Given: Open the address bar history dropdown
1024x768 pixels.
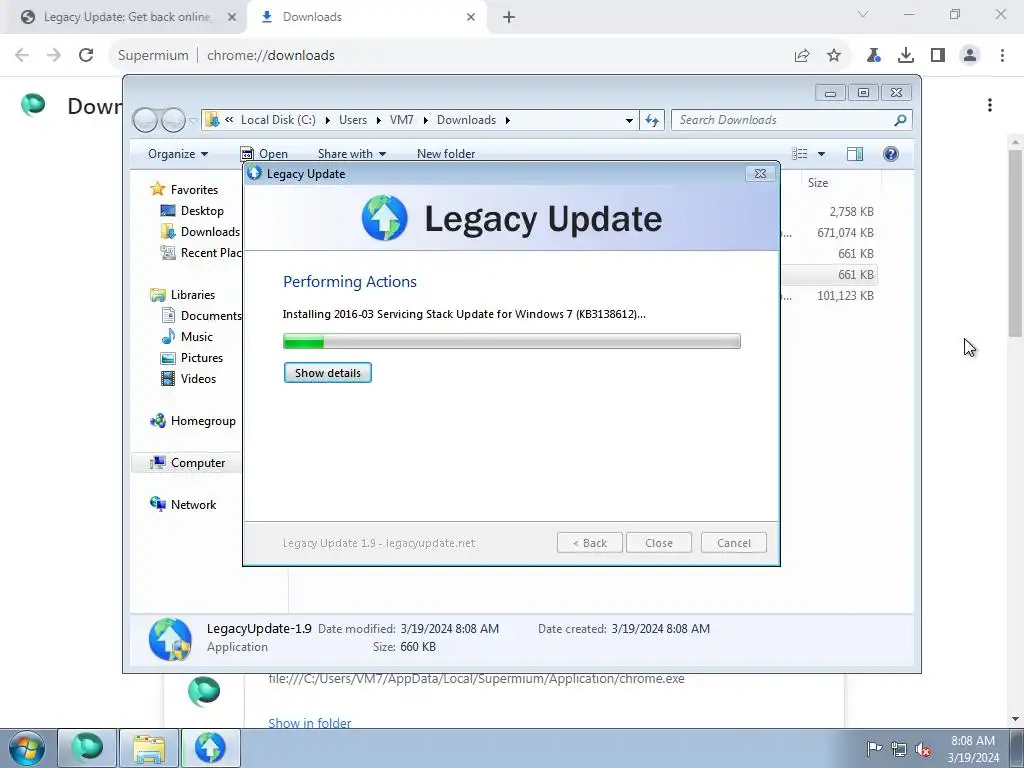Looking at the screenshot, I should pos(628,120).
